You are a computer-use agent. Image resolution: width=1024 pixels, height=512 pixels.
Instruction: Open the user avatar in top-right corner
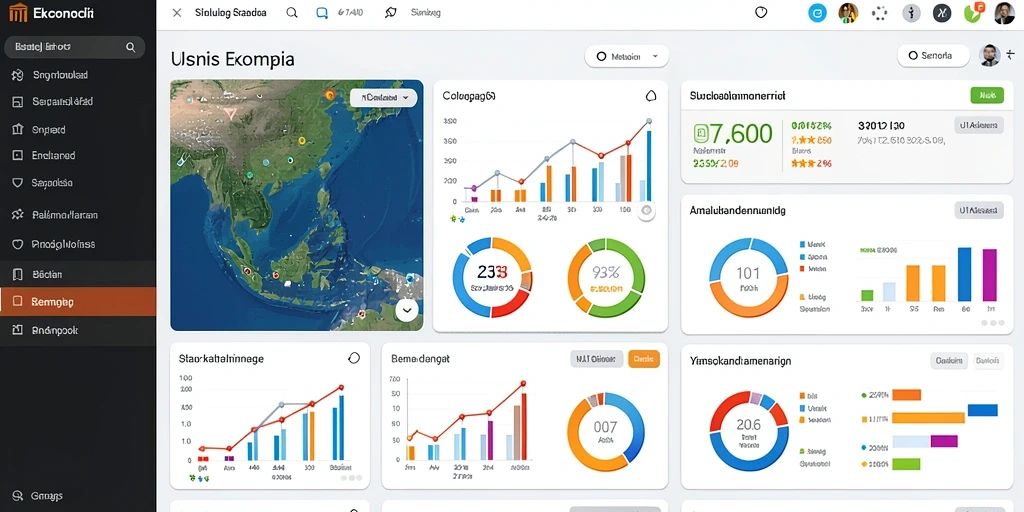click(x=1004, y=12)
